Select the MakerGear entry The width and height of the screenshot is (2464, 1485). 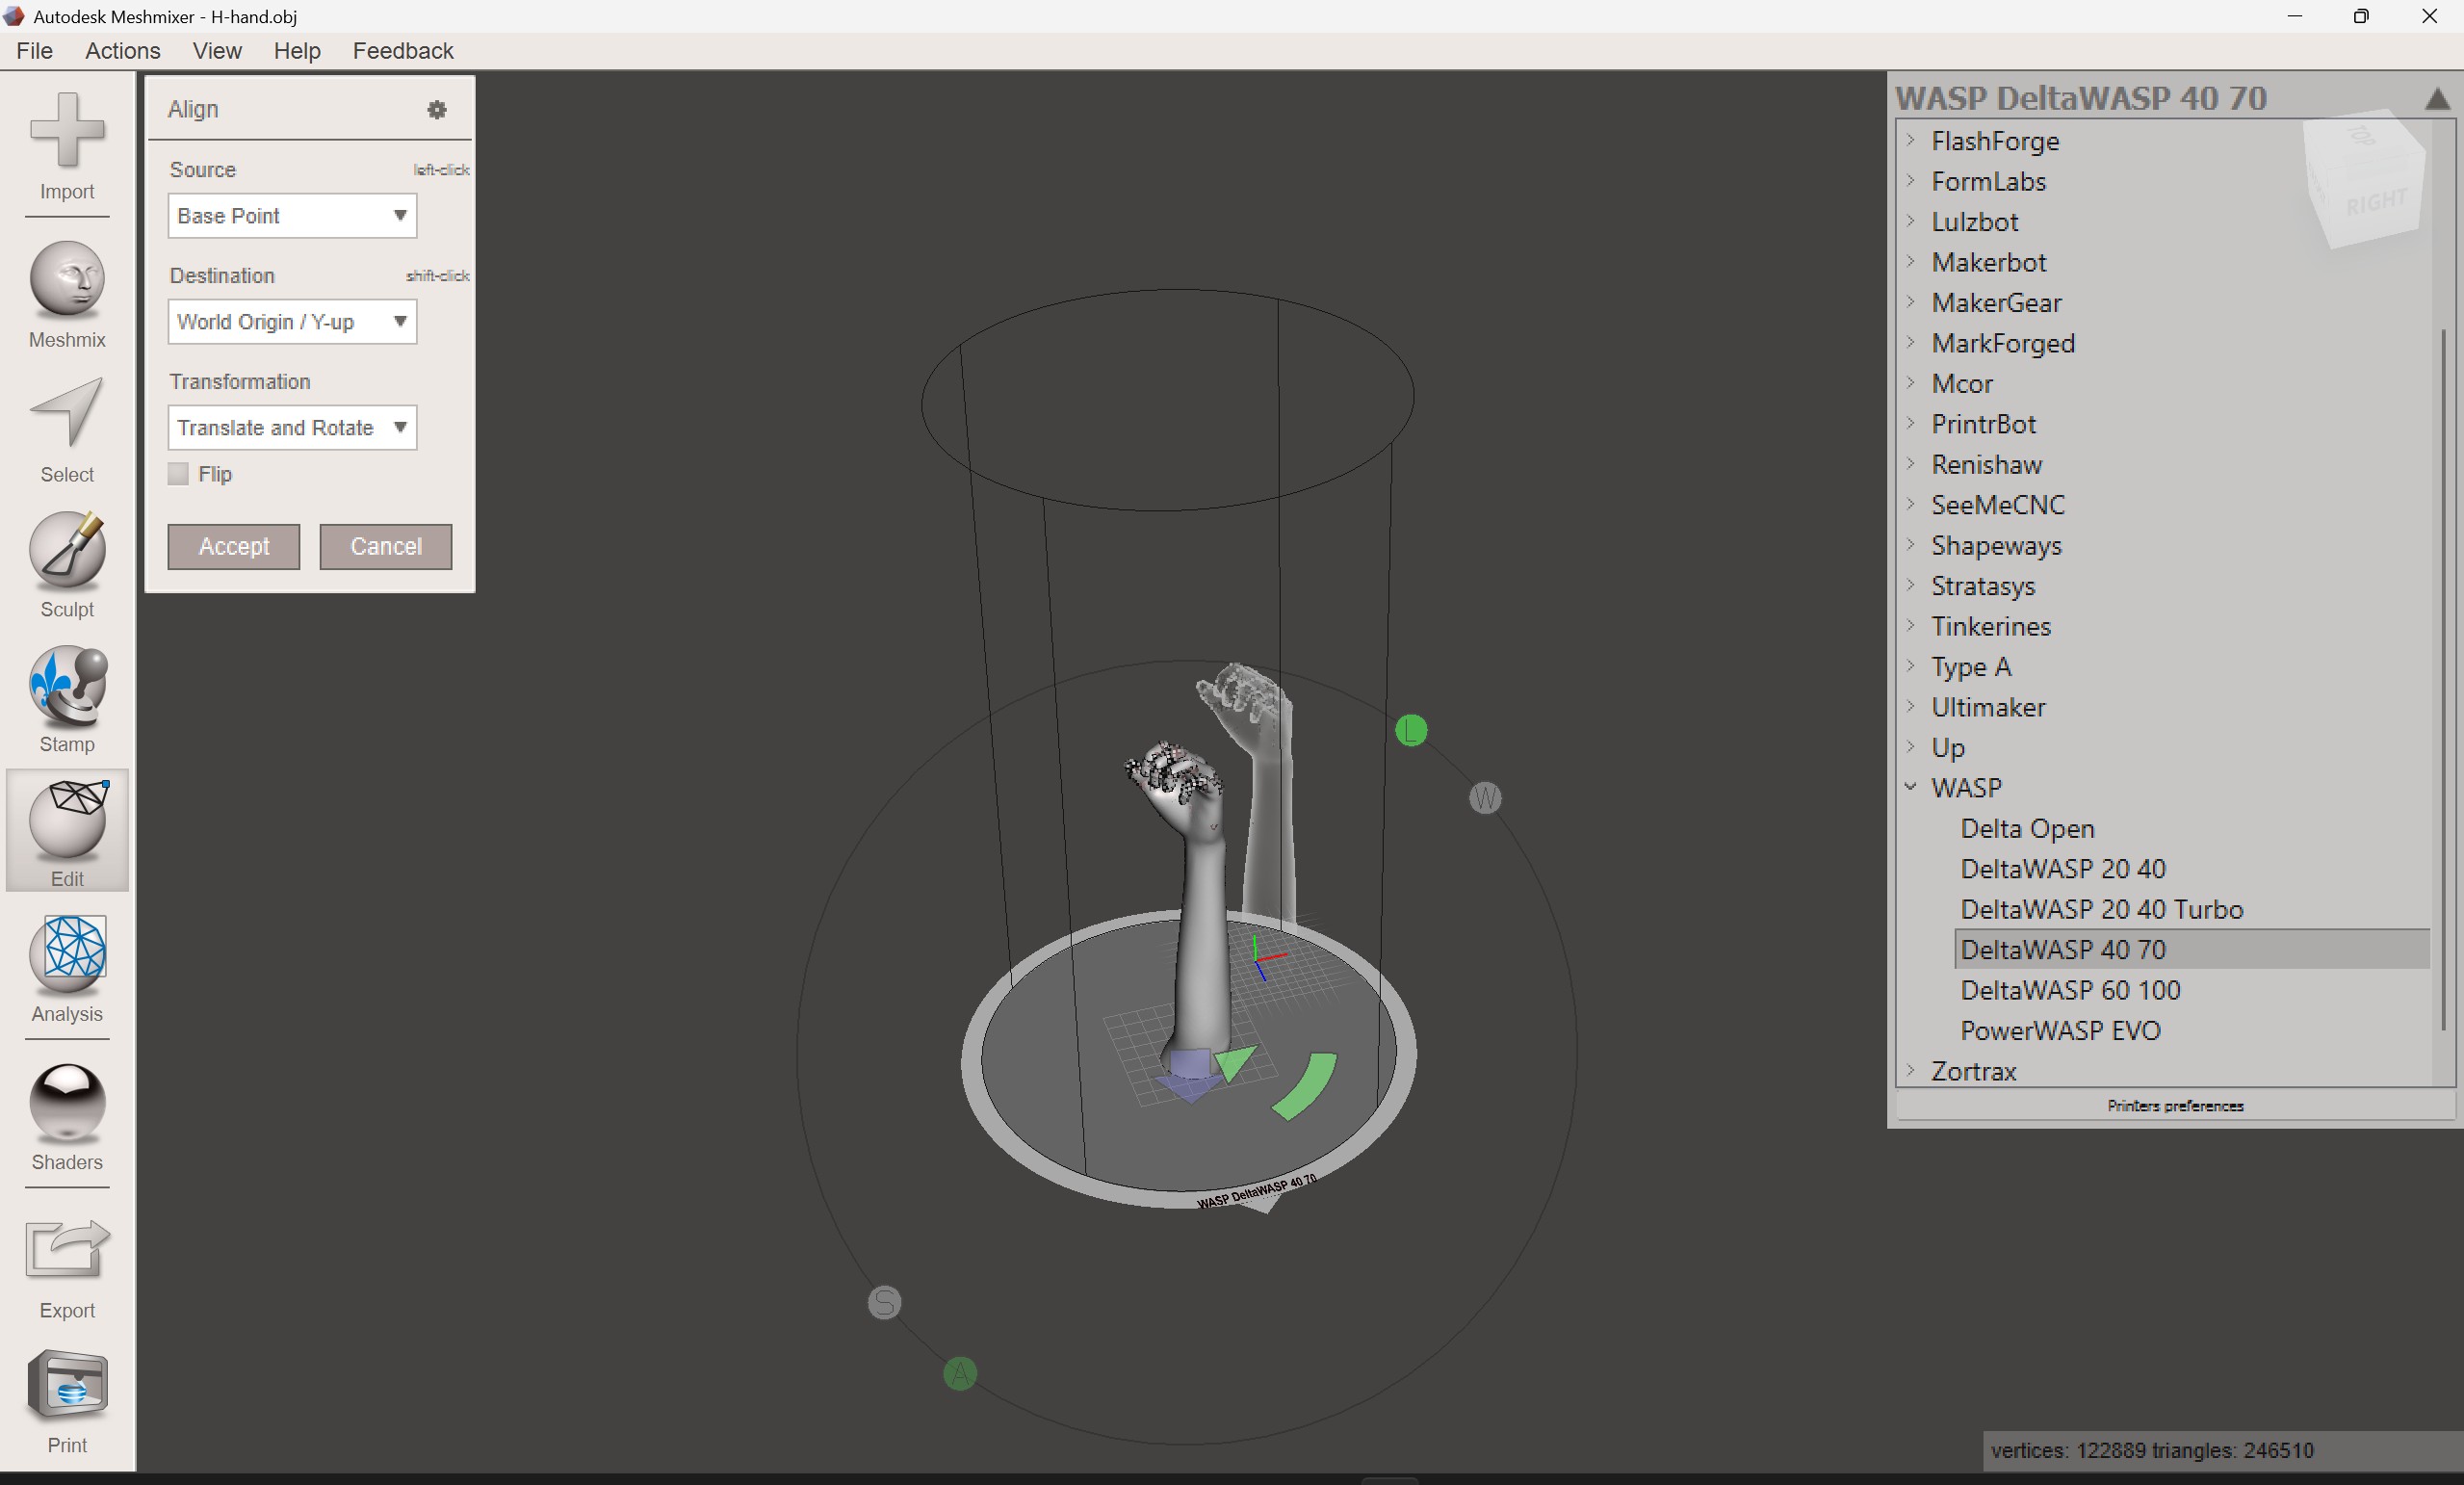1996,302
